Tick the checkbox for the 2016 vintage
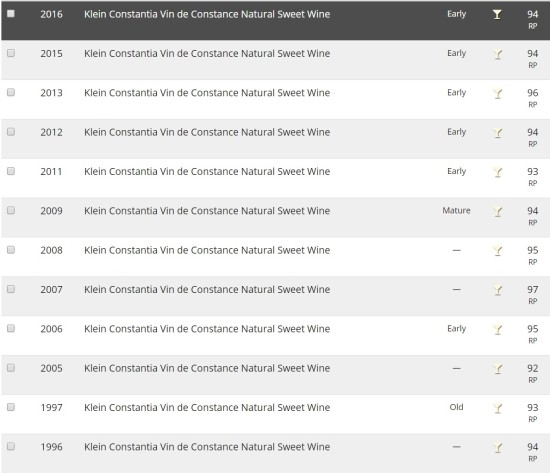 click(11, 13)
